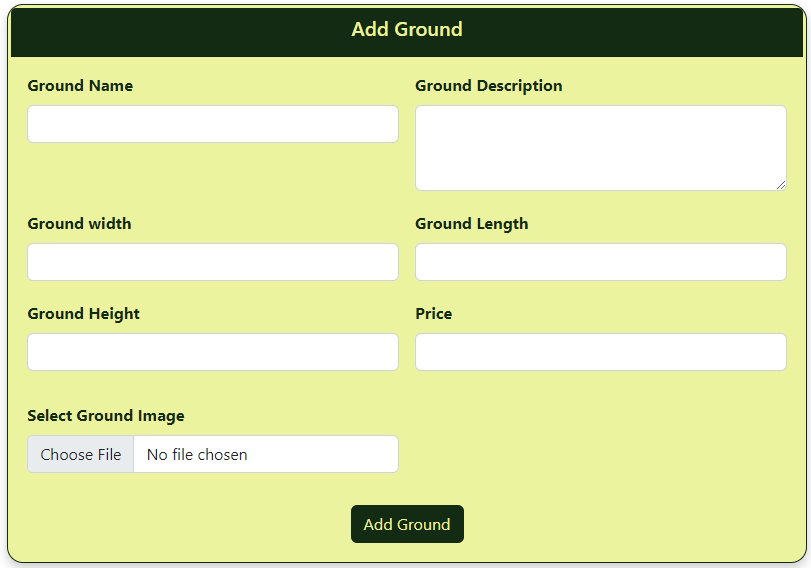Screen dimensions: 811x568
Task: Click into the Ground Length field
Action: pos(600,262)
